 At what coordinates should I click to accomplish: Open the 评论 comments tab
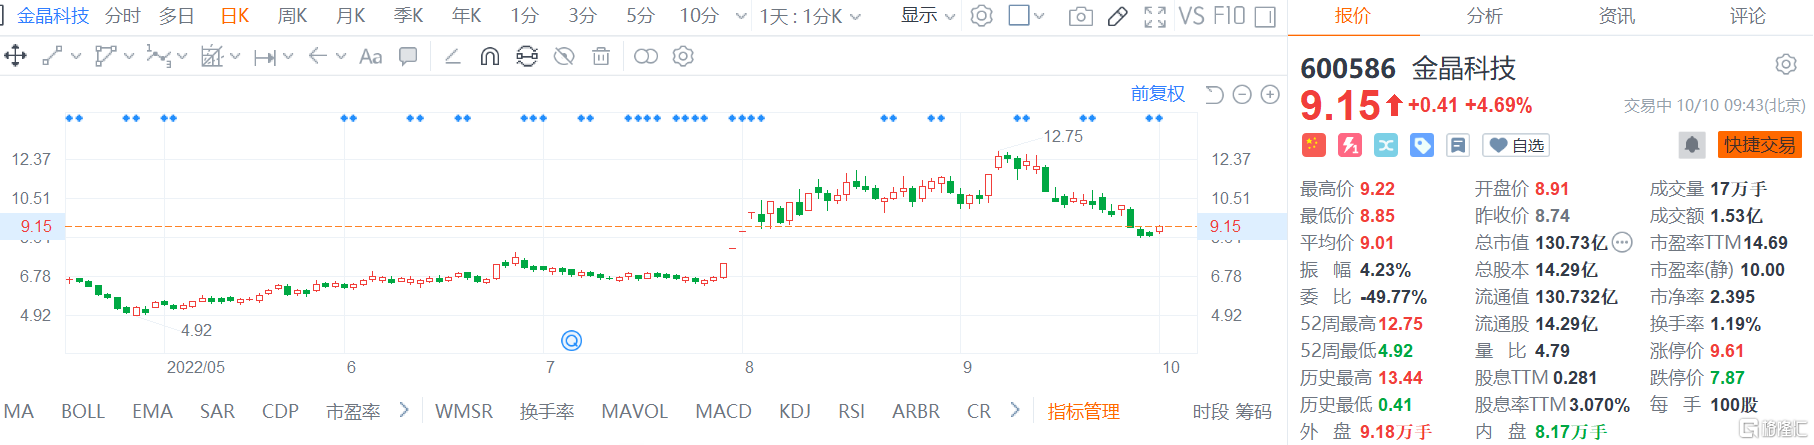1748,16
